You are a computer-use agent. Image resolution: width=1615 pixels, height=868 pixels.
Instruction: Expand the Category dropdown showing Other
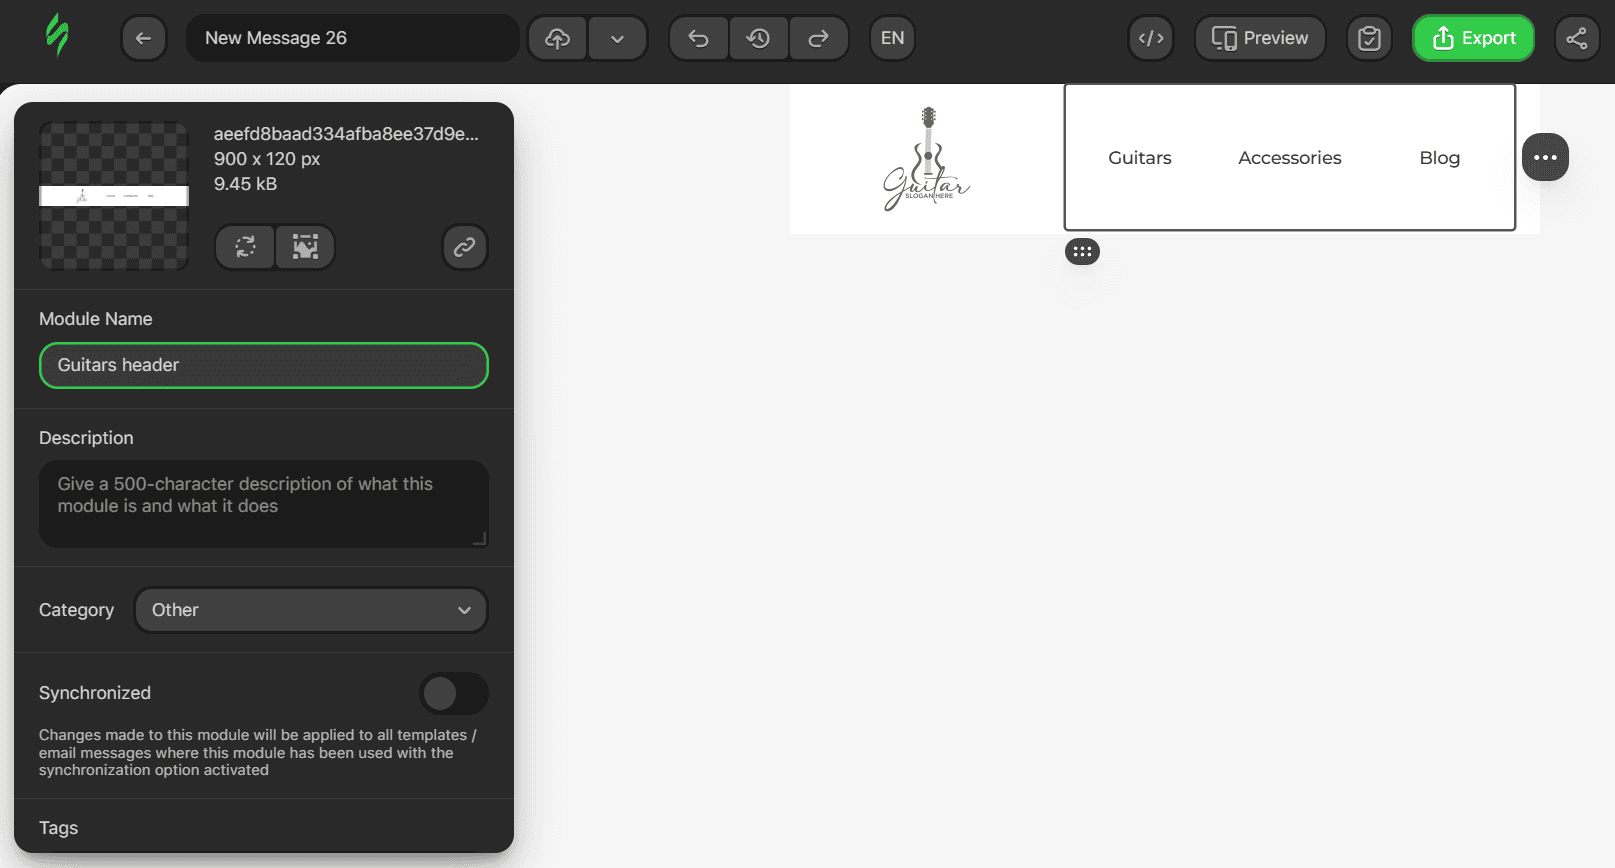pos(311,610)
